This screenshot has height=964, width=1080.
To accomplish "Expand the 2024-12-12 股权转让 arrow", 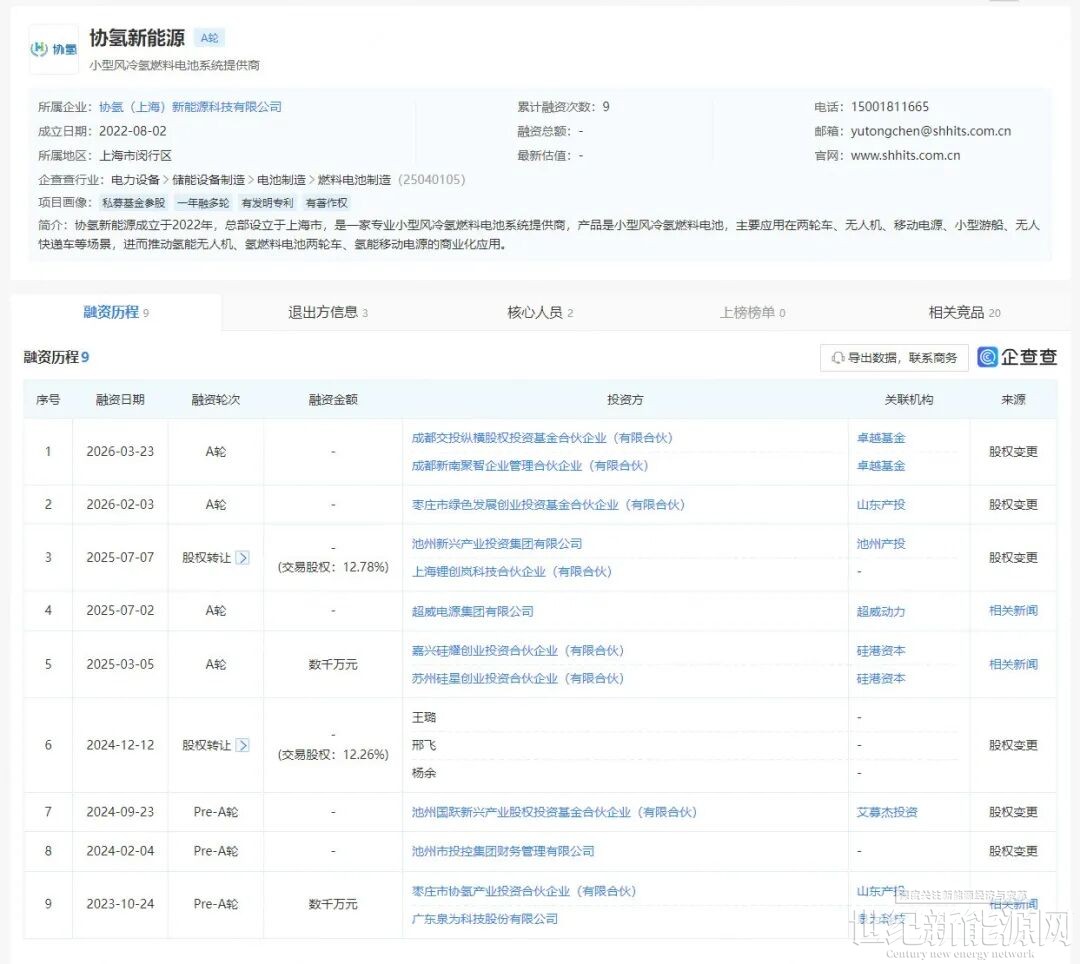I will tap(242, 745).
